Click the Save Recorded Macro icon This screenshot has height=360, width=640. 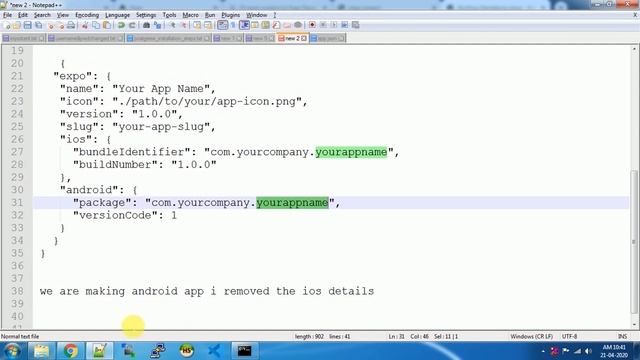[x=356, y=25]
